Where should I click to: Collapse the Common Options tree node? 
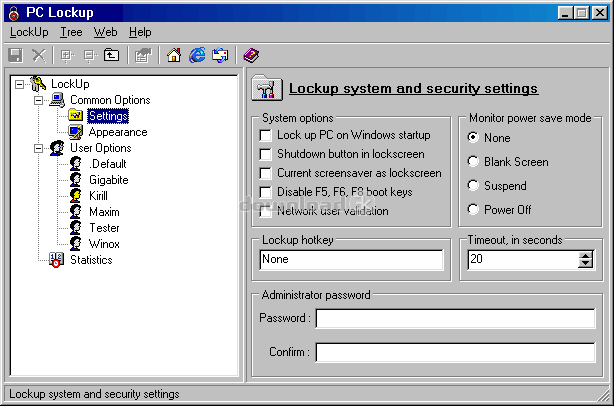(x=38, y=100)
